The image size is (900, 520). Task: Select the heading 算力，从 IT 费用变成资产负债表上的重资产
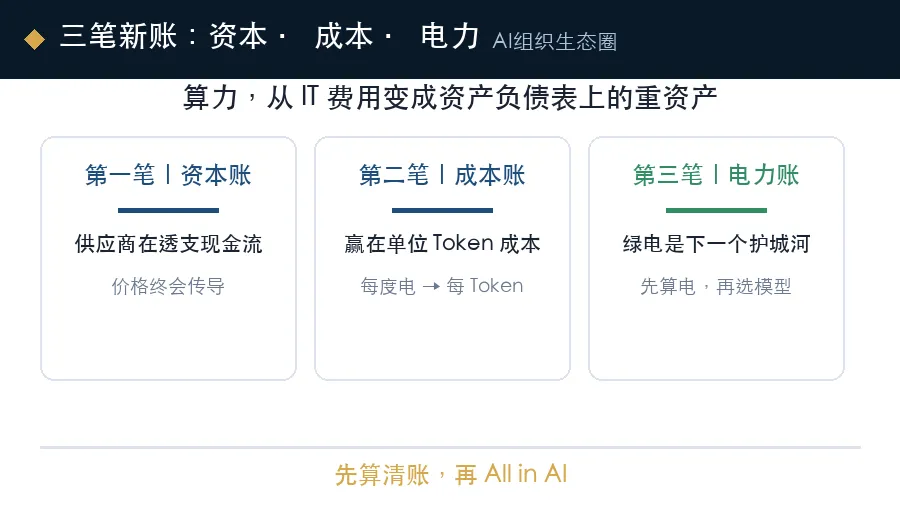point(450,97)
